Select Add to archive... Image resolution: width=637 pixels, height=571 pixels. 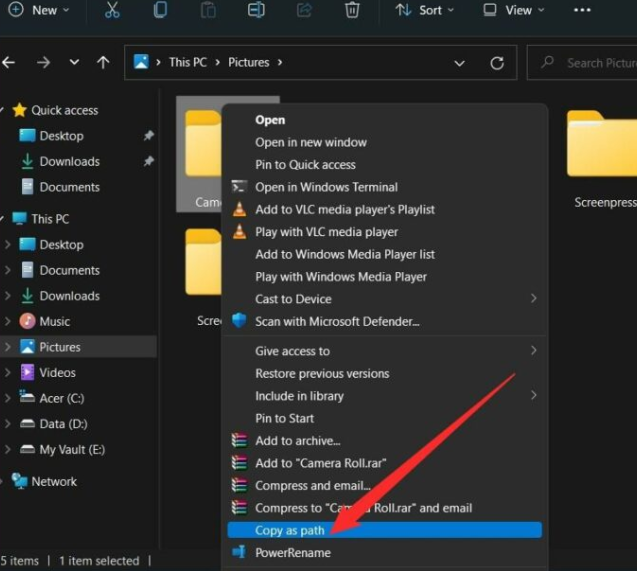click(384, 441)
